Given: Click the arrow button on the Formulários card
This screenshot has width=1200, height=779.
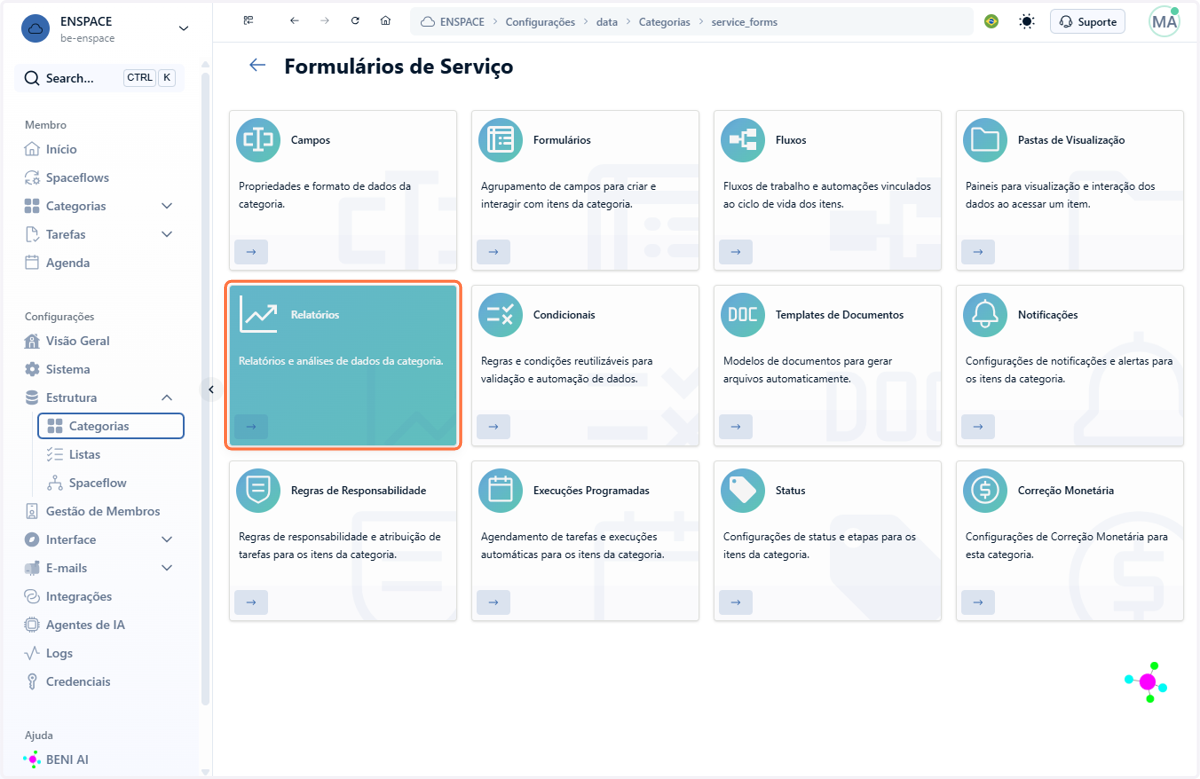Looking at the screenshot, I should 493,252.
